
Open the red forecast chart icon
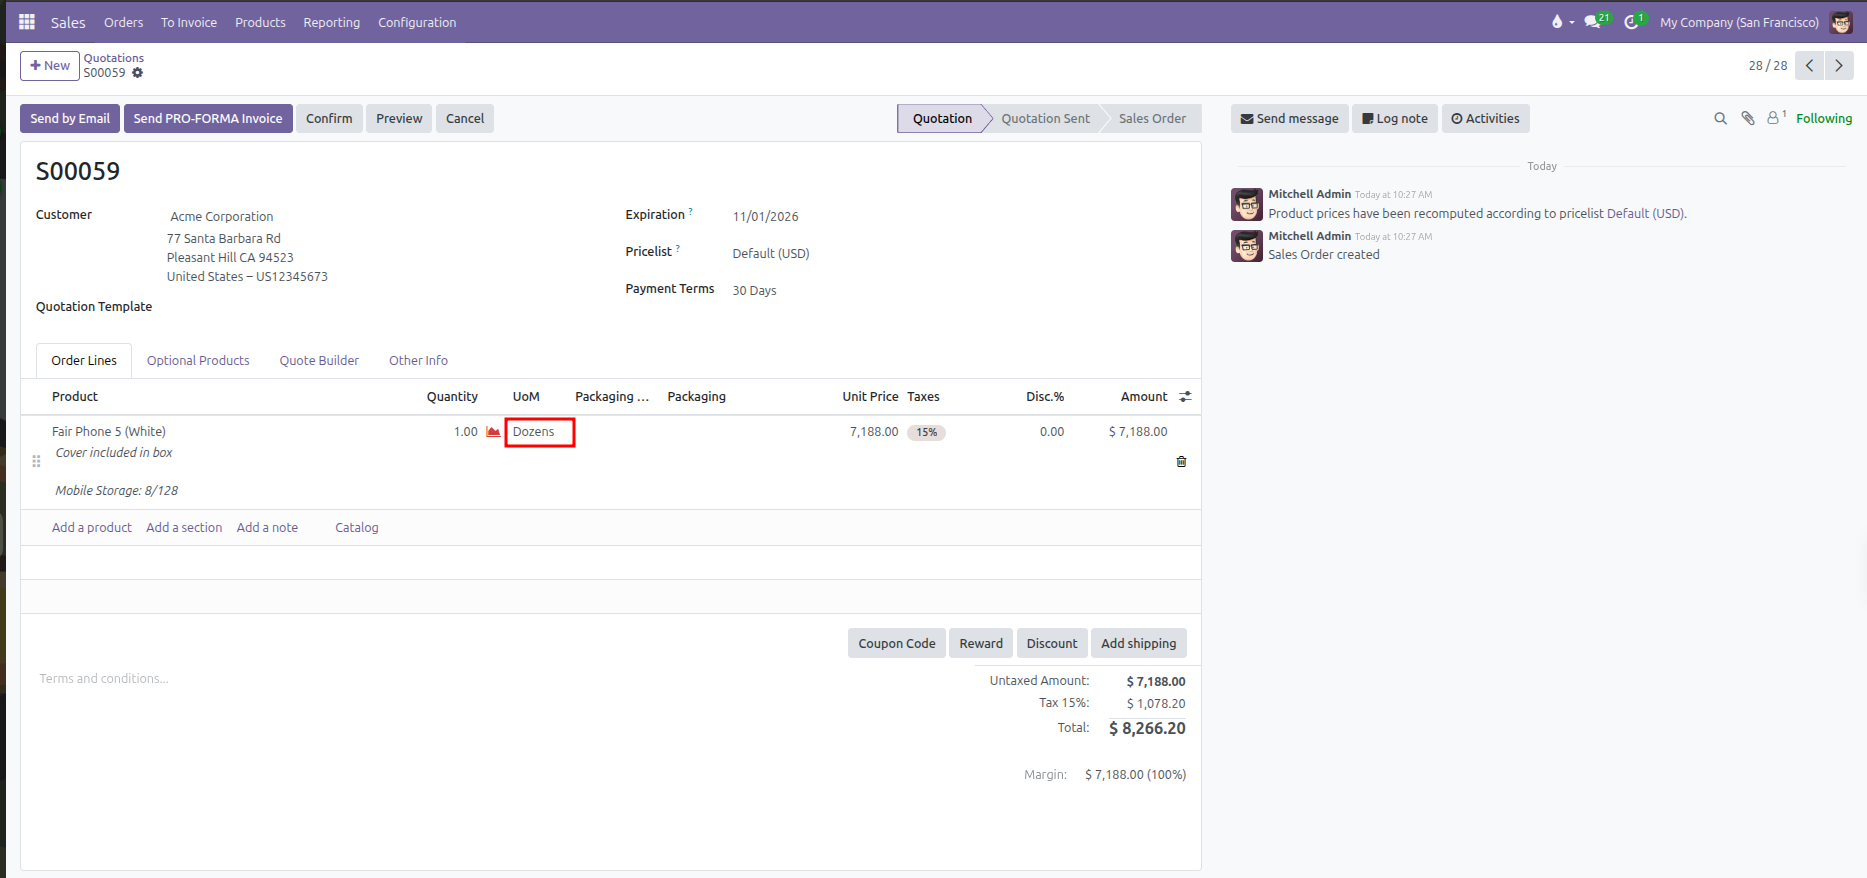493,432
